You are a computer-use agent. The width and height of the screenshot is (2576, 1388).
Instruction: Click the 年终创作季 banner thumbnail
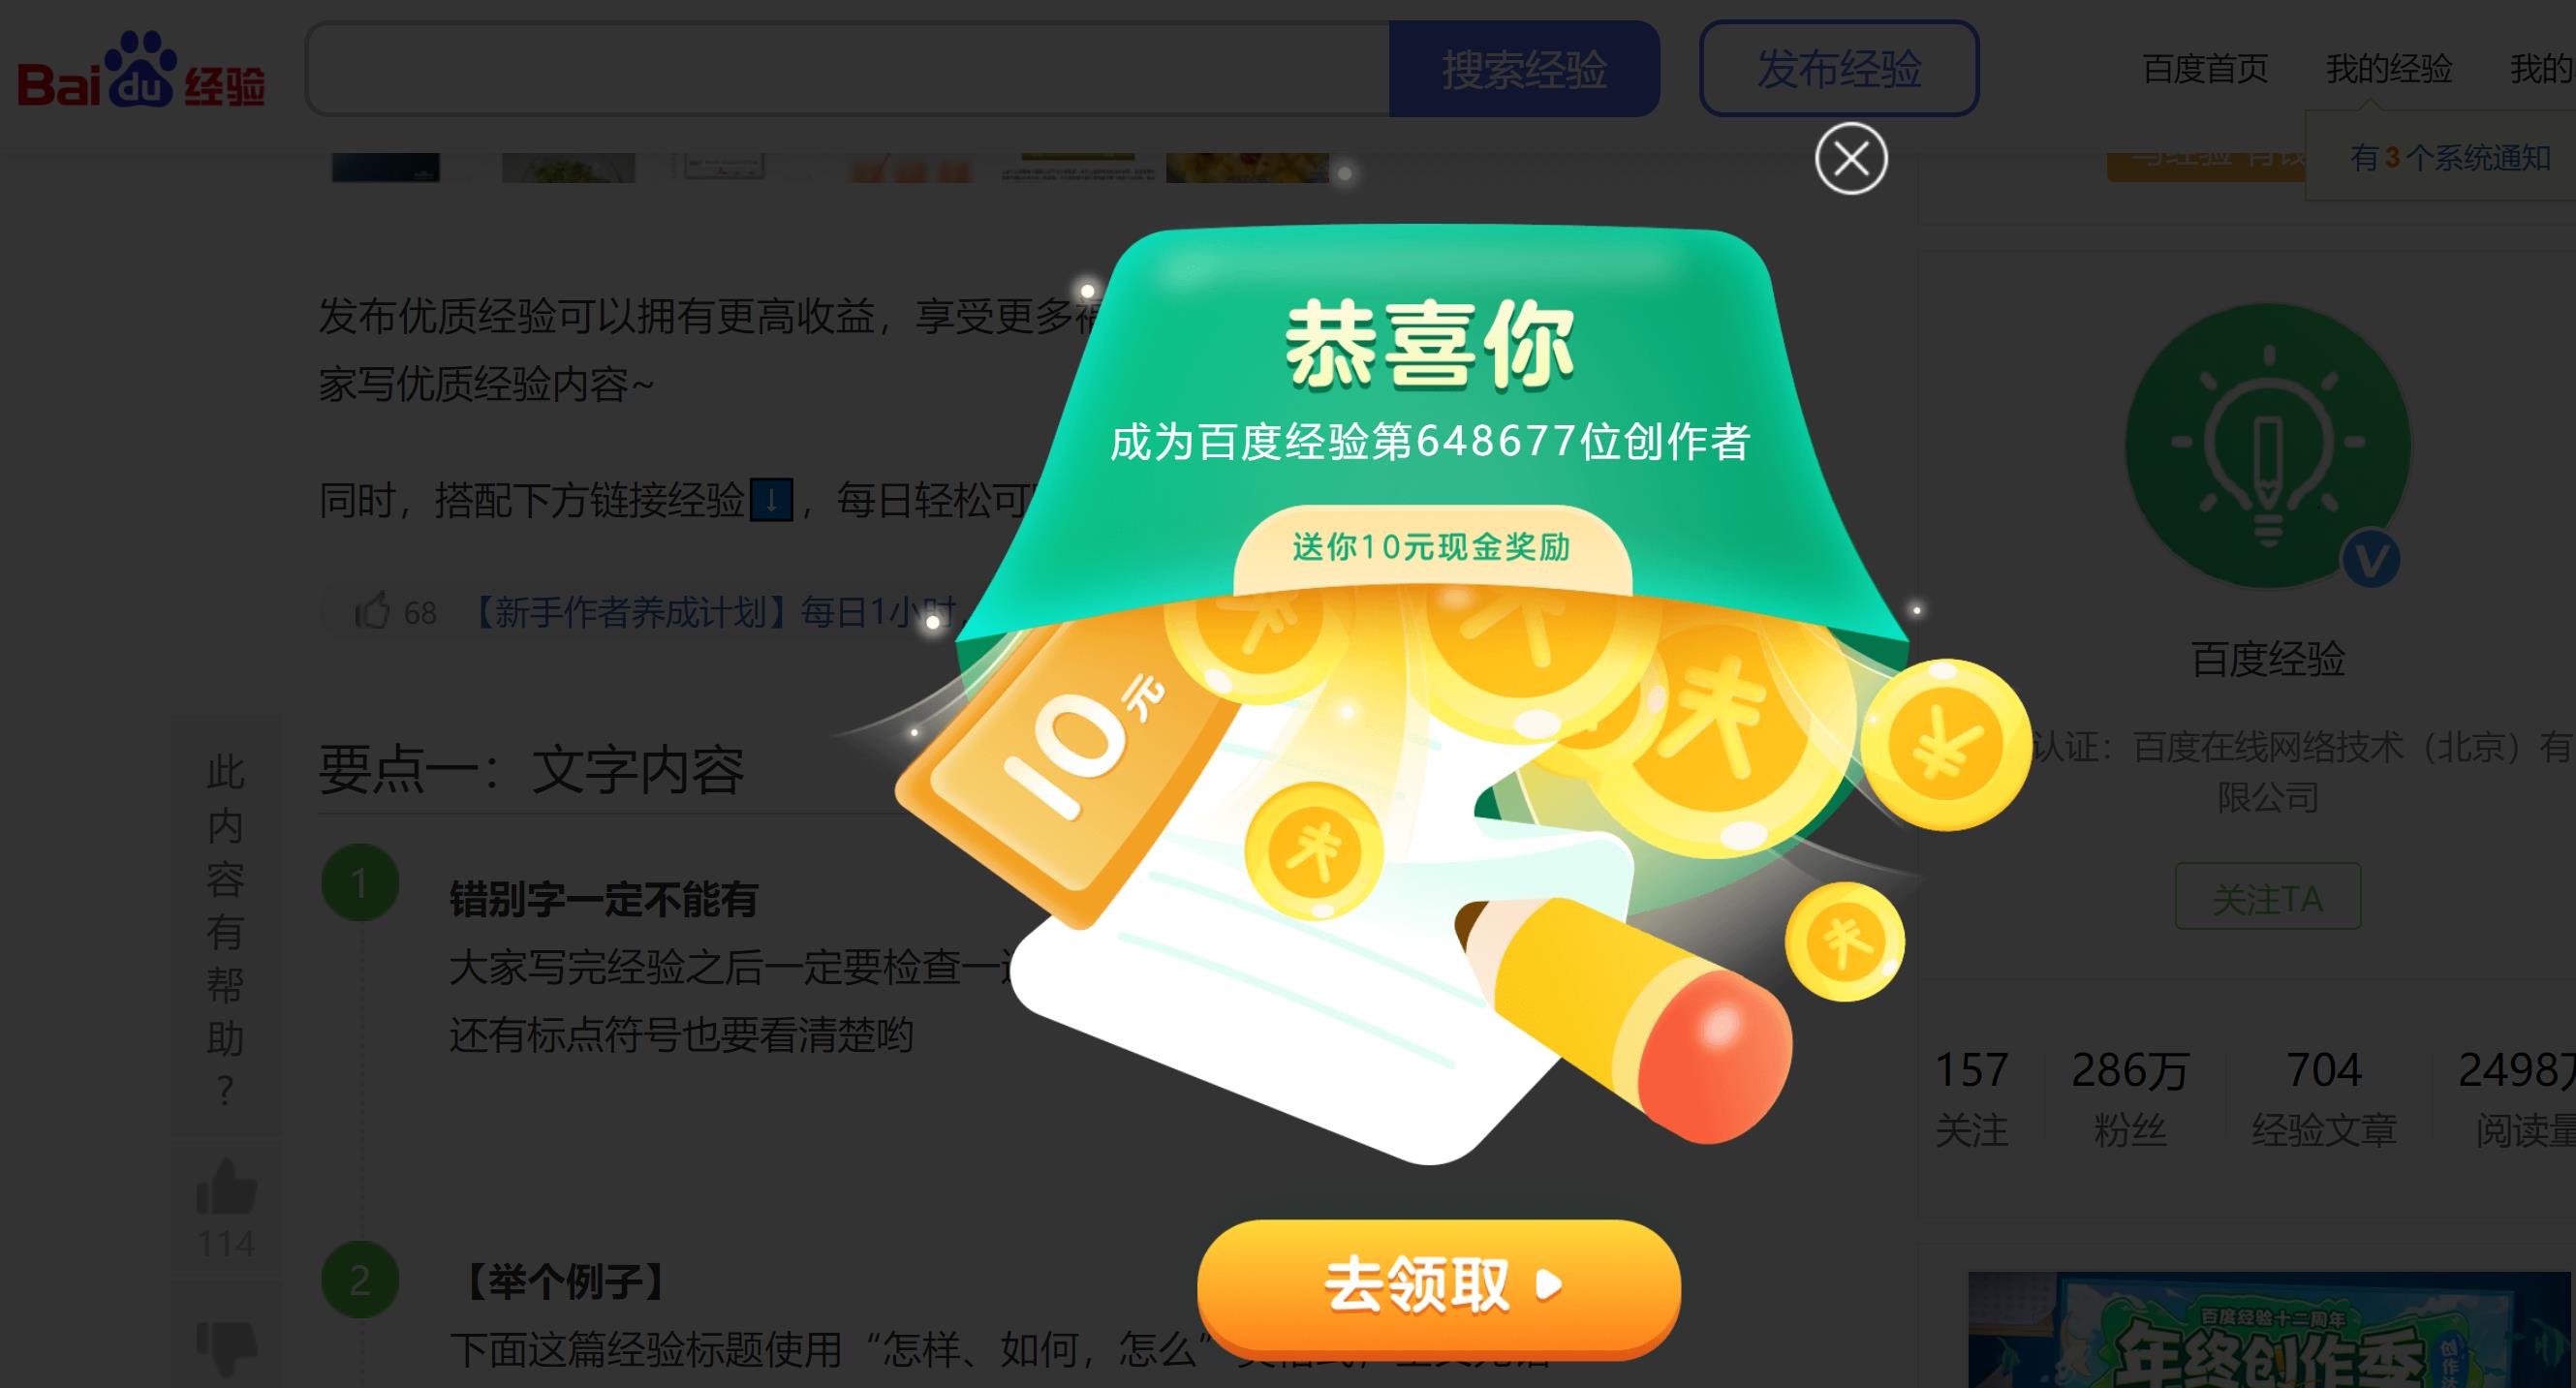click(x=2270, y=1330)
